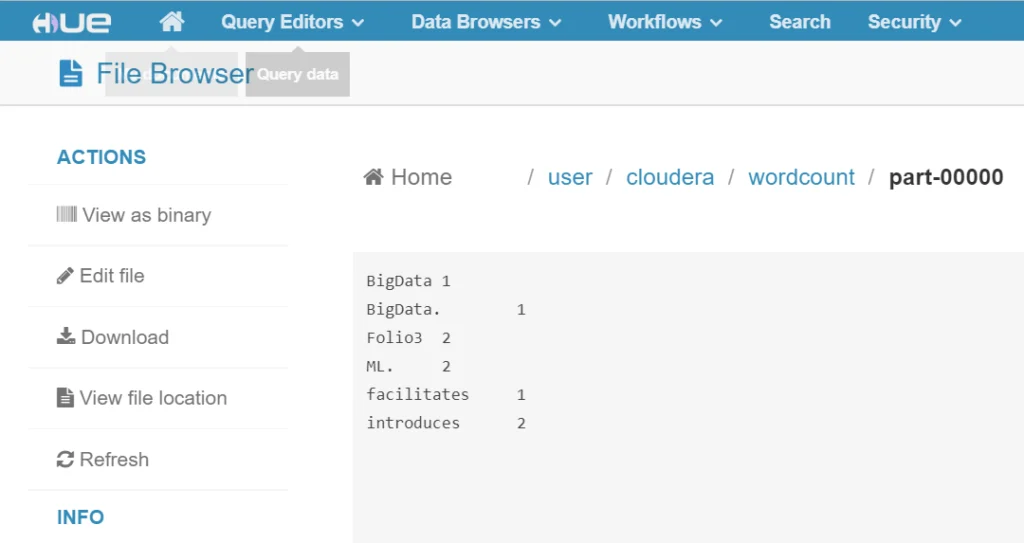Click the circular refresh icon
1024x543 pixels.
click(65, 459)
